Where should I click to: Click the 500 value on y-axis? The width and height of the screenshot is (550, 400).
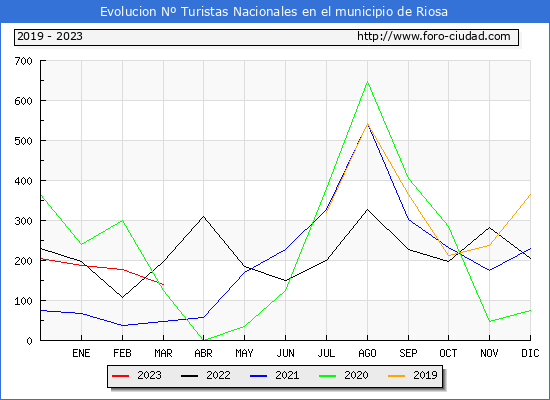coord(24,141)
